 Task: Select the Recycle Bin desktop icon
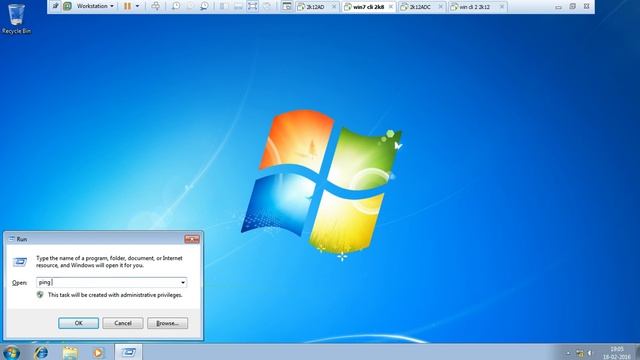click(x=16, y=18)
